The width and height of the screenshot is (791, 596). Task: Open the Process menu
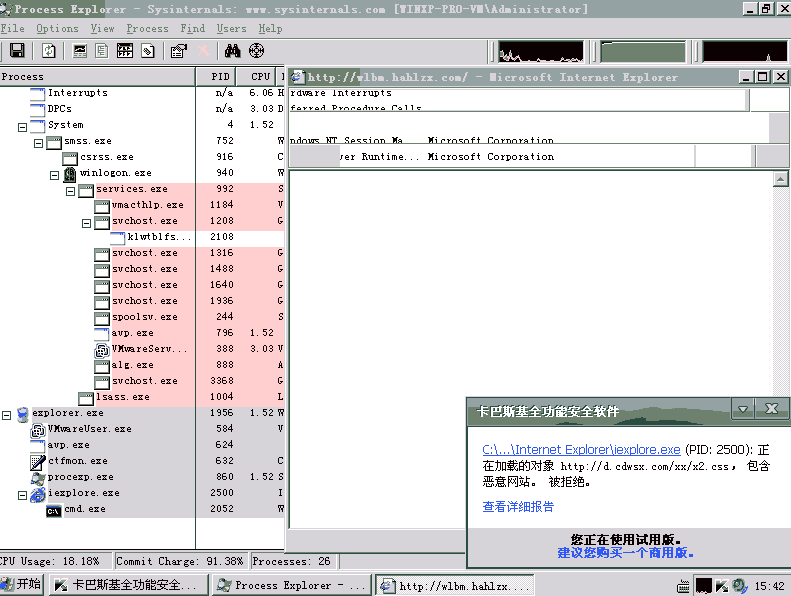point(147,29)
